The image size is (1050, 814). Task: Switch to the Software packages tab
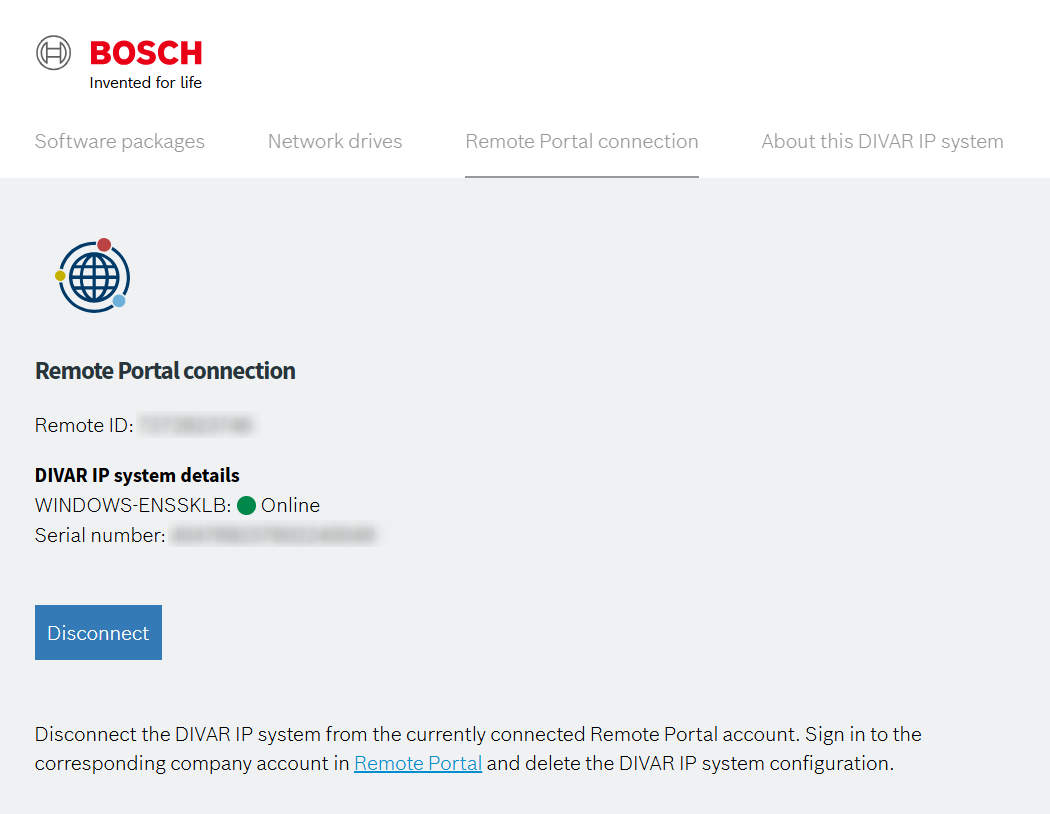119,141
